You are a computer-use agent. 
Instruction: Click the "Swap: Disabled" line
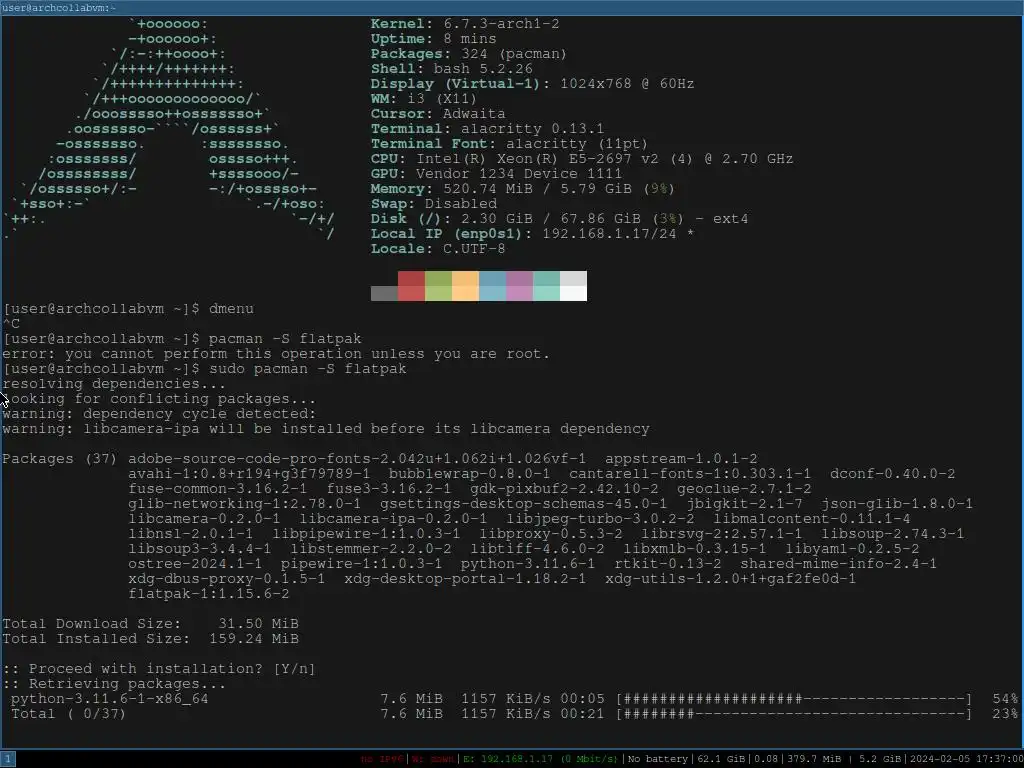[x=434, y=204]
